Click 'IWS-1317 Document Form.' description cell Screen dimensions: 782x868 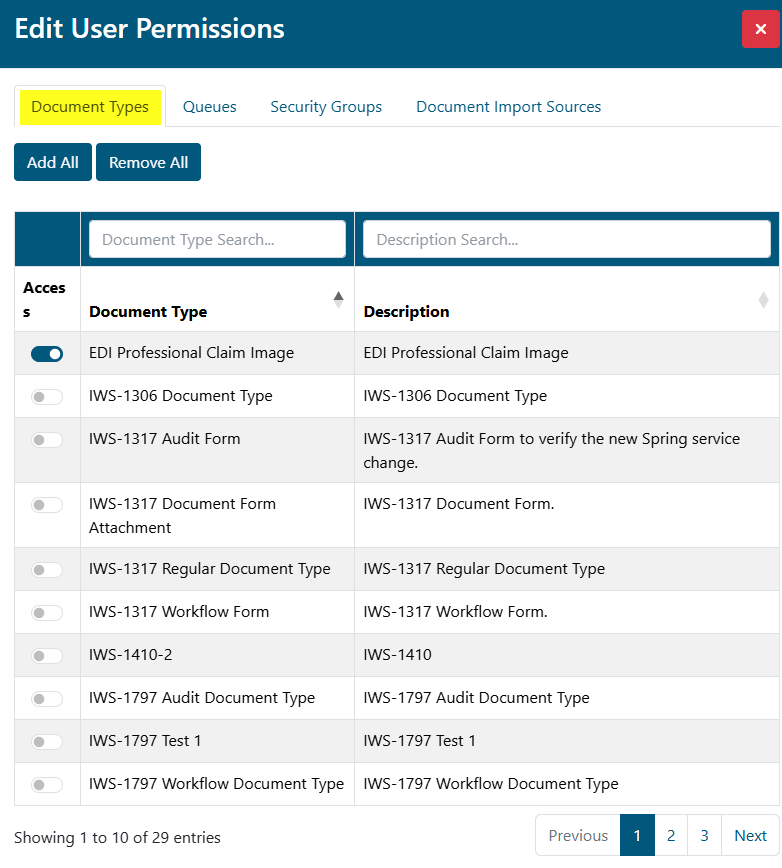tap(567, 515)
